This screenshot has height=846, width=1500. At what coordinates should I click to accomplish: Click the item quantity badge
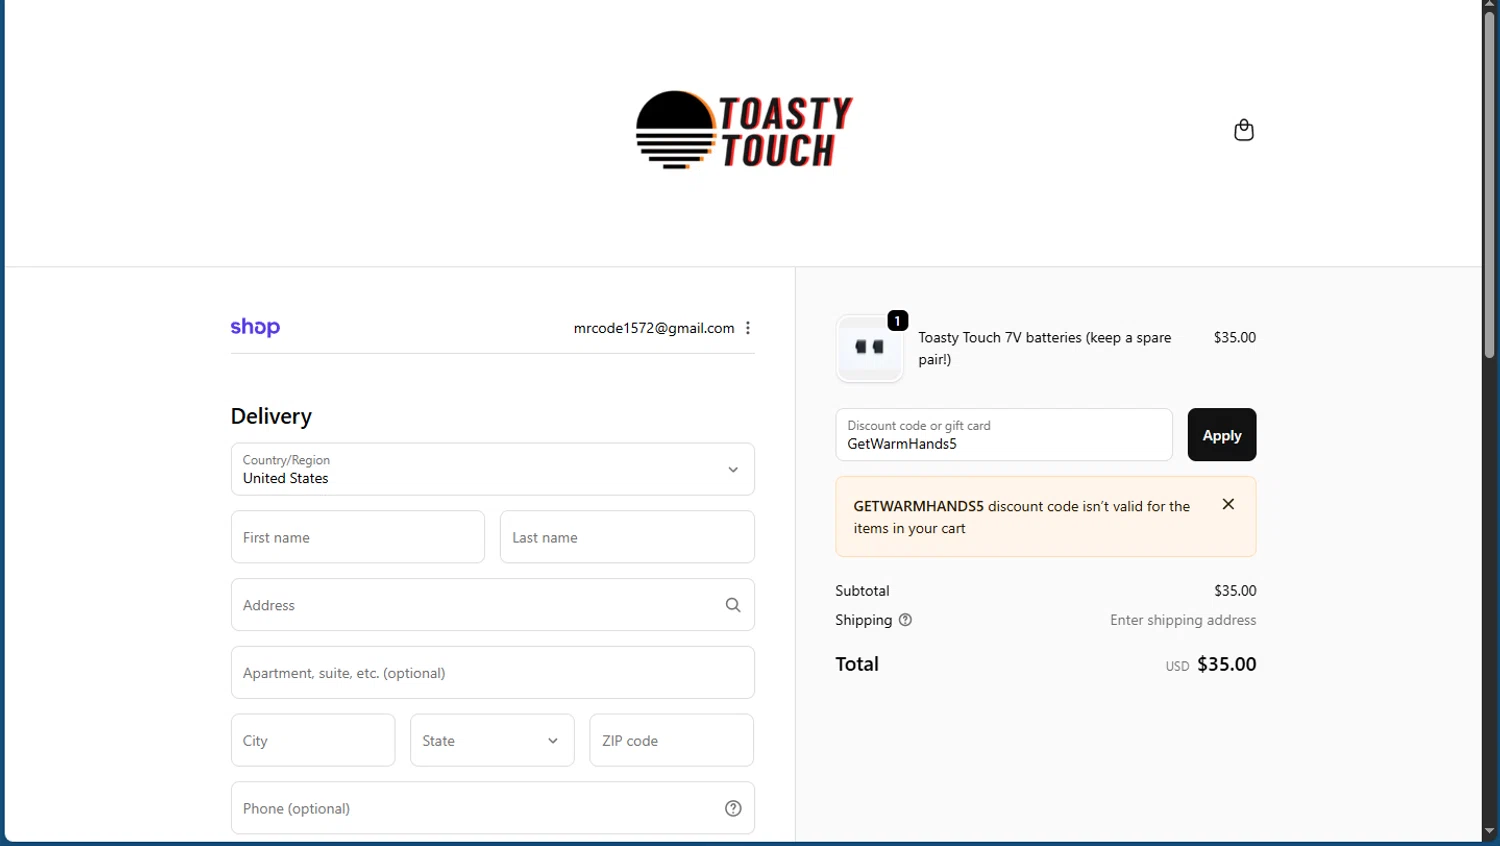point(898,321)
